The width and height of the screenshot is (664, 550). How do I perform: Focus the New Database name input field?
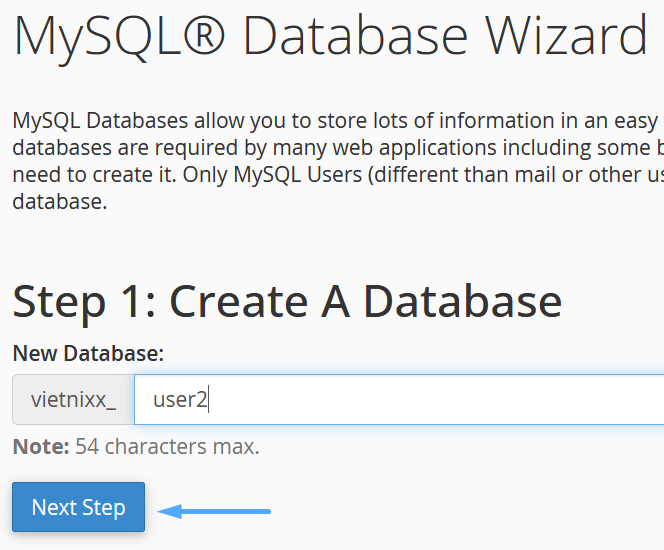click(x=400, y=400)
